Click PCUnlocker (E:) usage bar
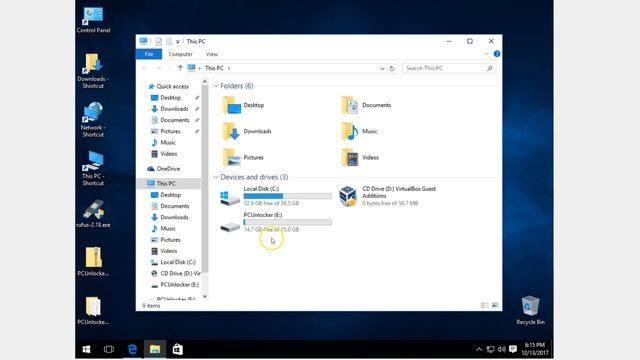Viewport: 640px width, 360px height. click(x=288, y=222)
